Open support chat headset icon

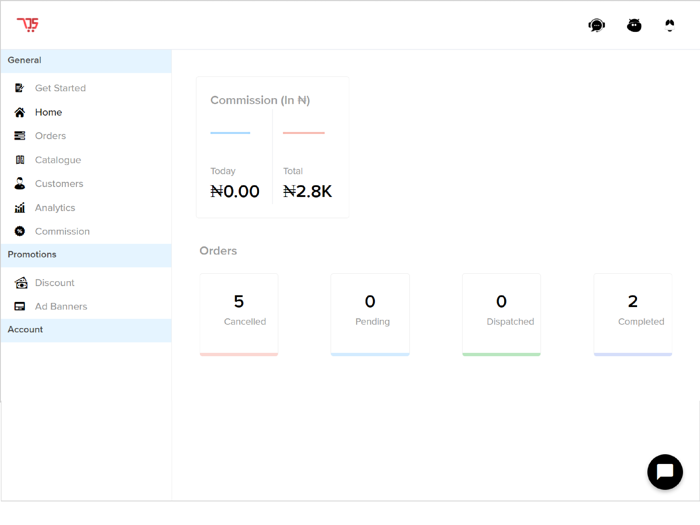[596, 25]
